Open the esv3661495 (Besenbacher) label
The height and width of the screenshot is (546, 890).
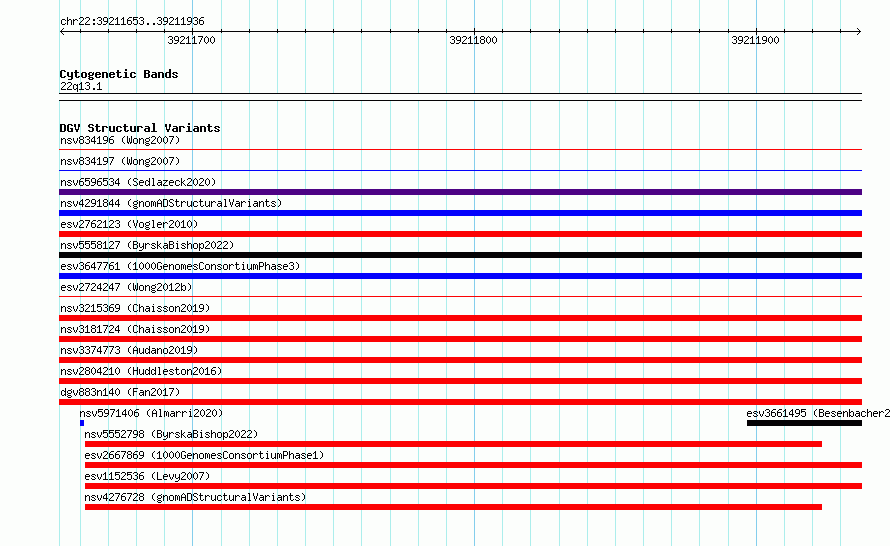(x=818, y=413)
